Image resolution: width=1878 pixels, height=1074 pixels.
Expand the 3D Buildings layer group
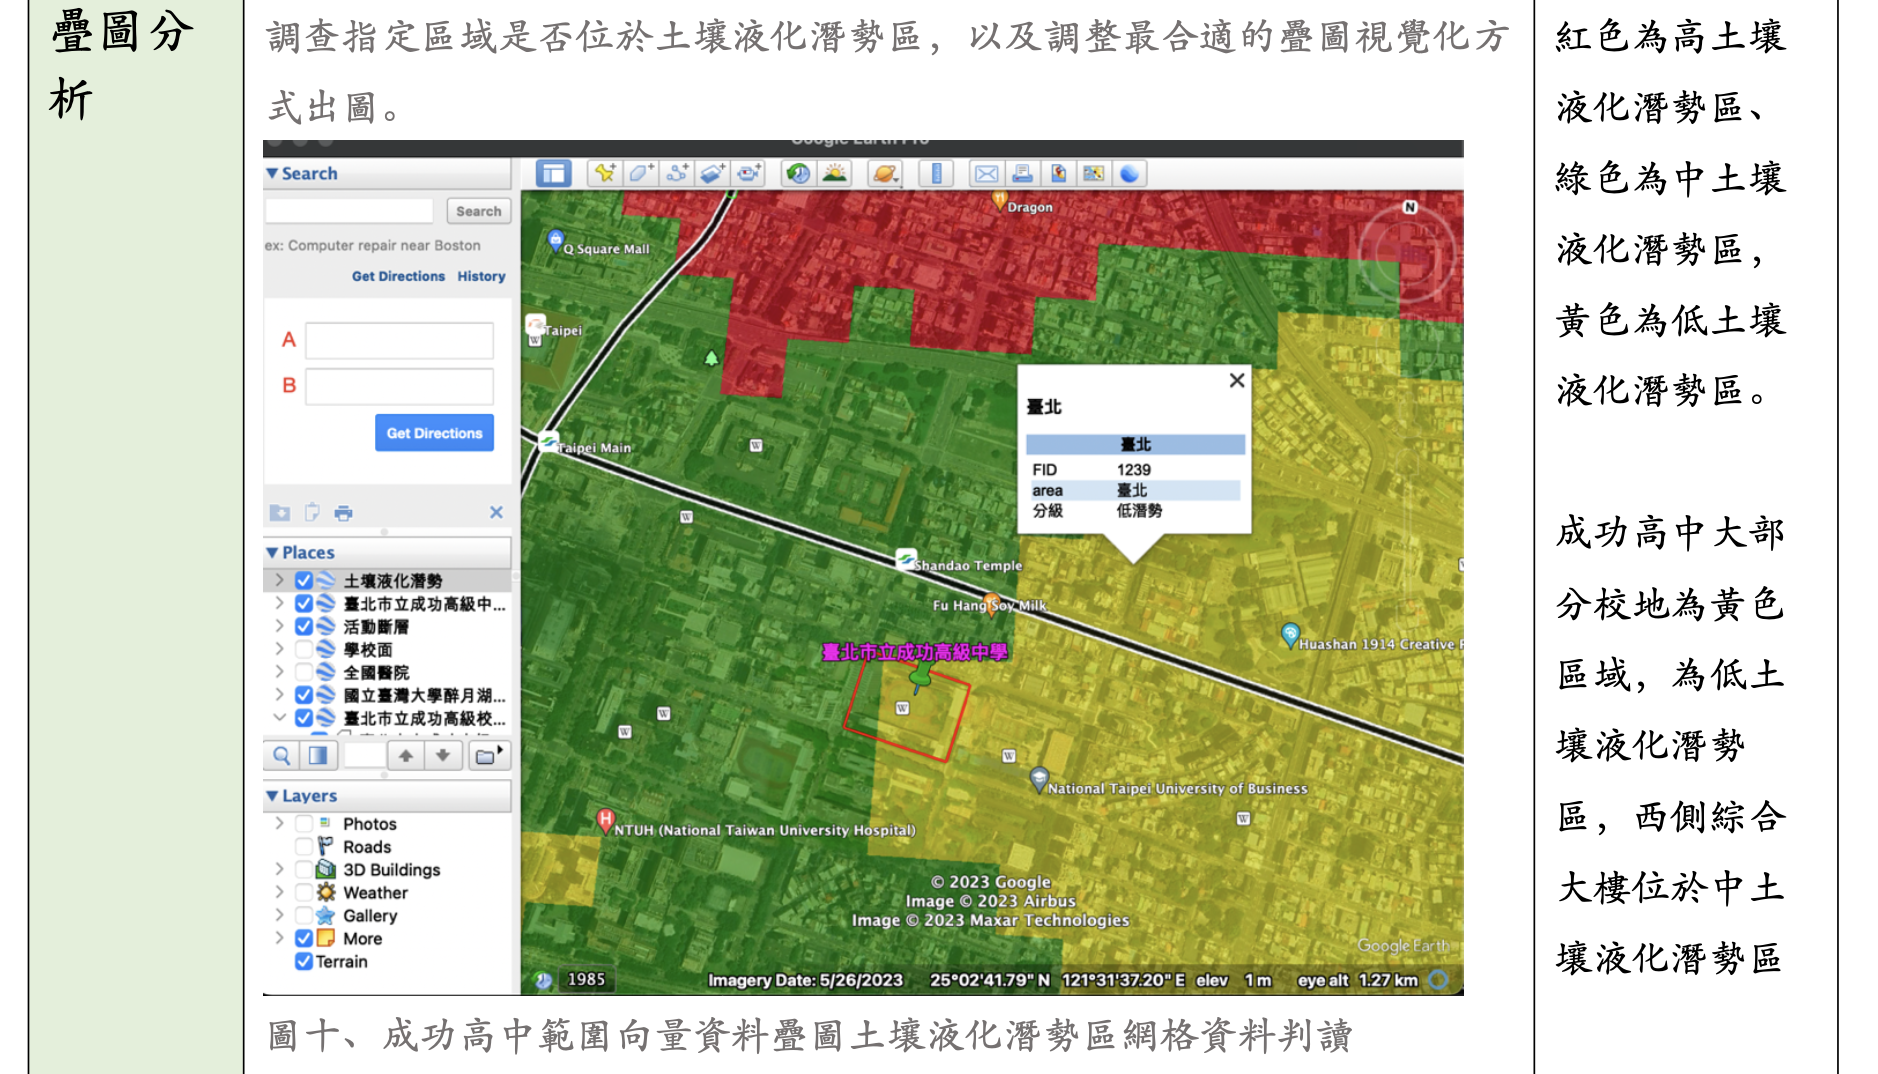279,870
